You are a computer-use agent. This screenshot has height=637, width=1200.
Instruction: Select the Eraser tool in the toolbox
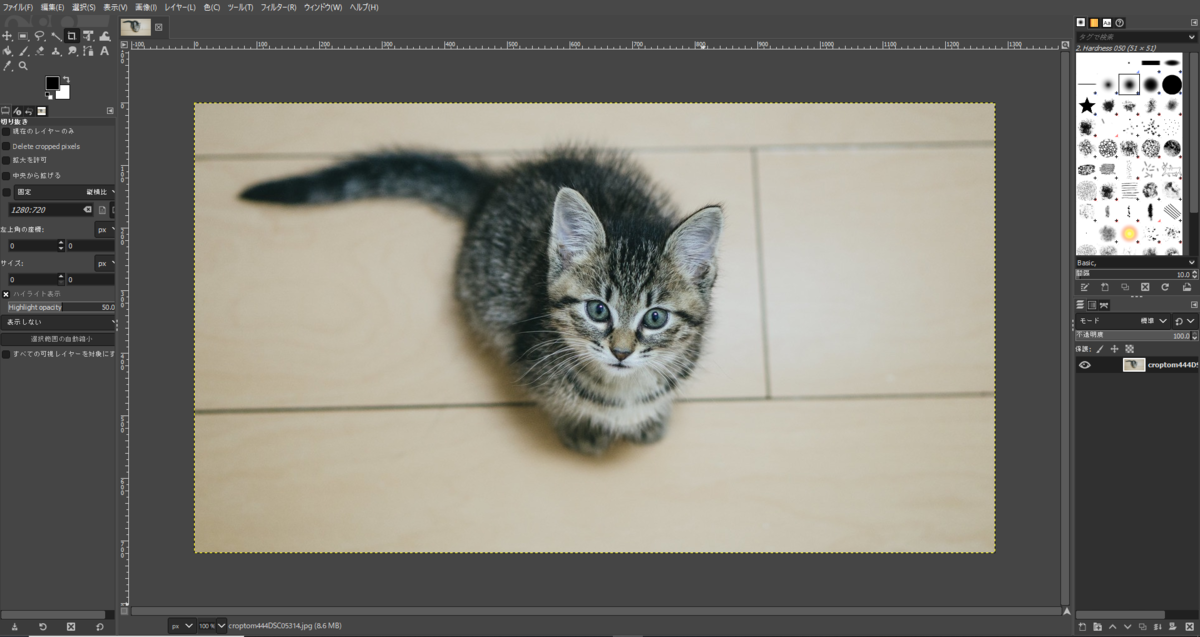coord(40,51)
